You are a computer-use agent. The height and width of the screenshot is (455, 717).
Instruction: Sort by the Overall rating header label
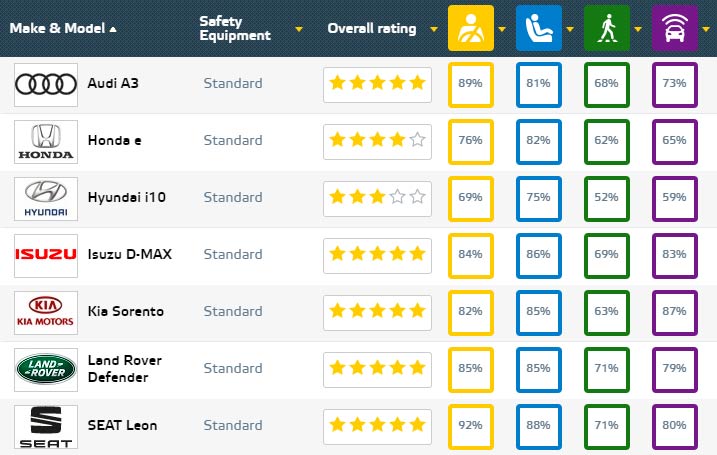click(x=372, y=28)
